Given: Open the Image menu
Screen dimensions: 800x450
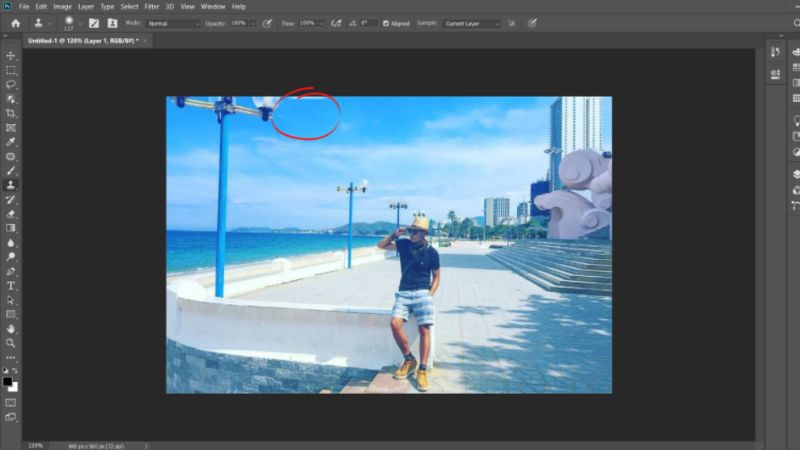Looking at the screenshot, I should tap(62, 7).
